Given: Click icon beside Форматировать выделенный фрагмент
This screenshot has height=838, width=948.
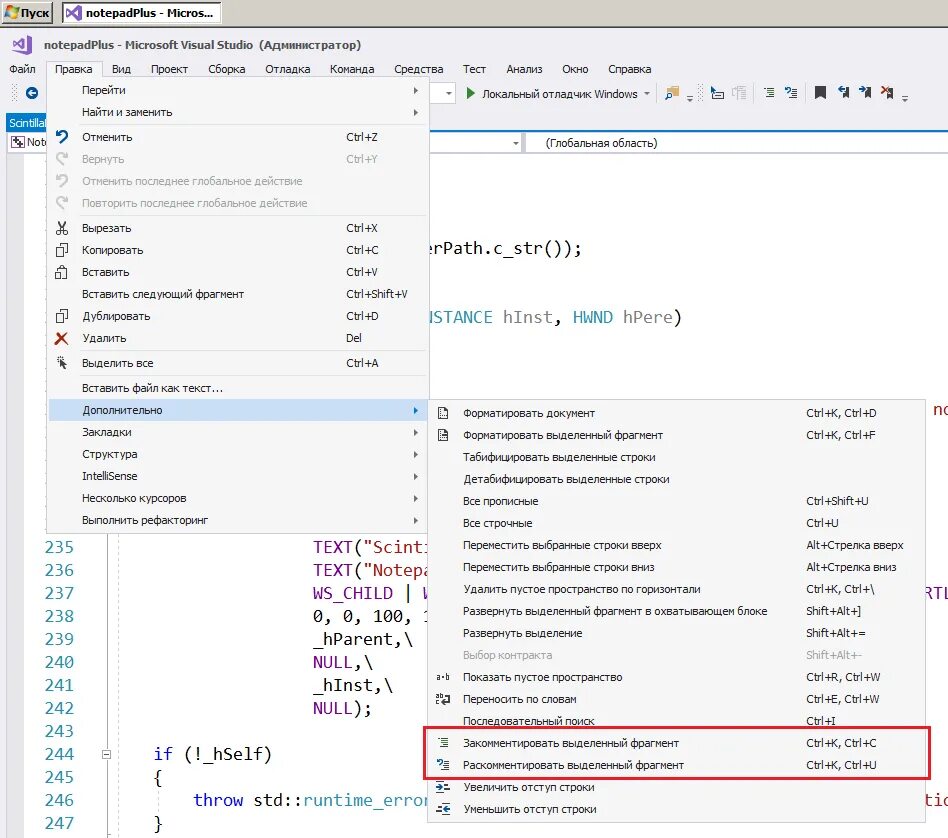Looking at the screenshot, I should (443, 435).
